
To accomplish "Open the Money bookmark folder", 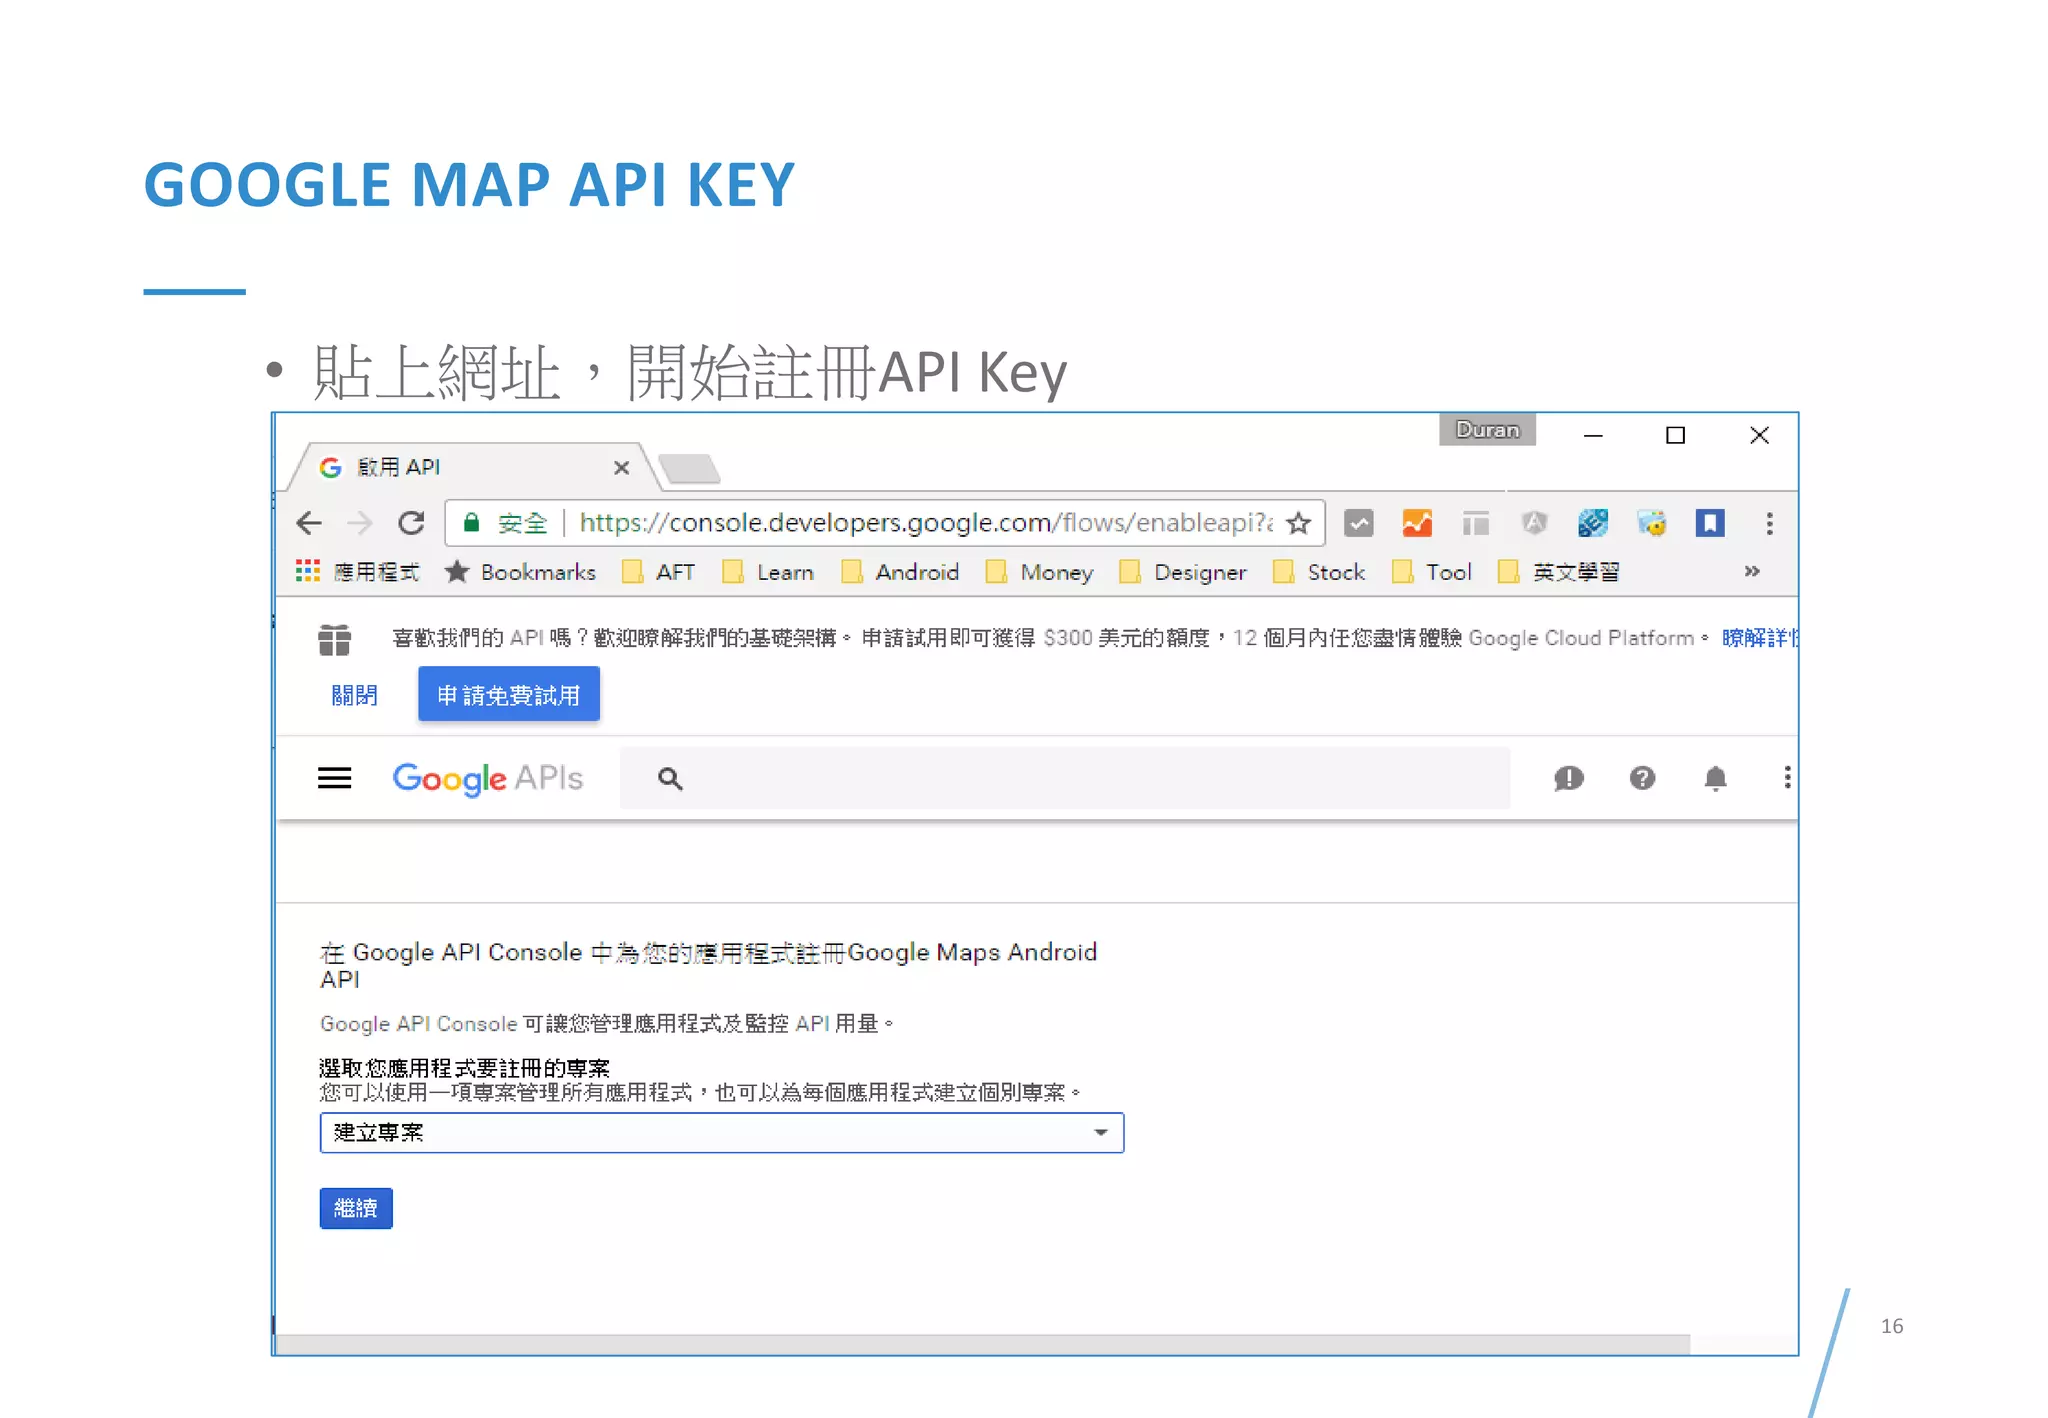I will (x=1039, y=572).
